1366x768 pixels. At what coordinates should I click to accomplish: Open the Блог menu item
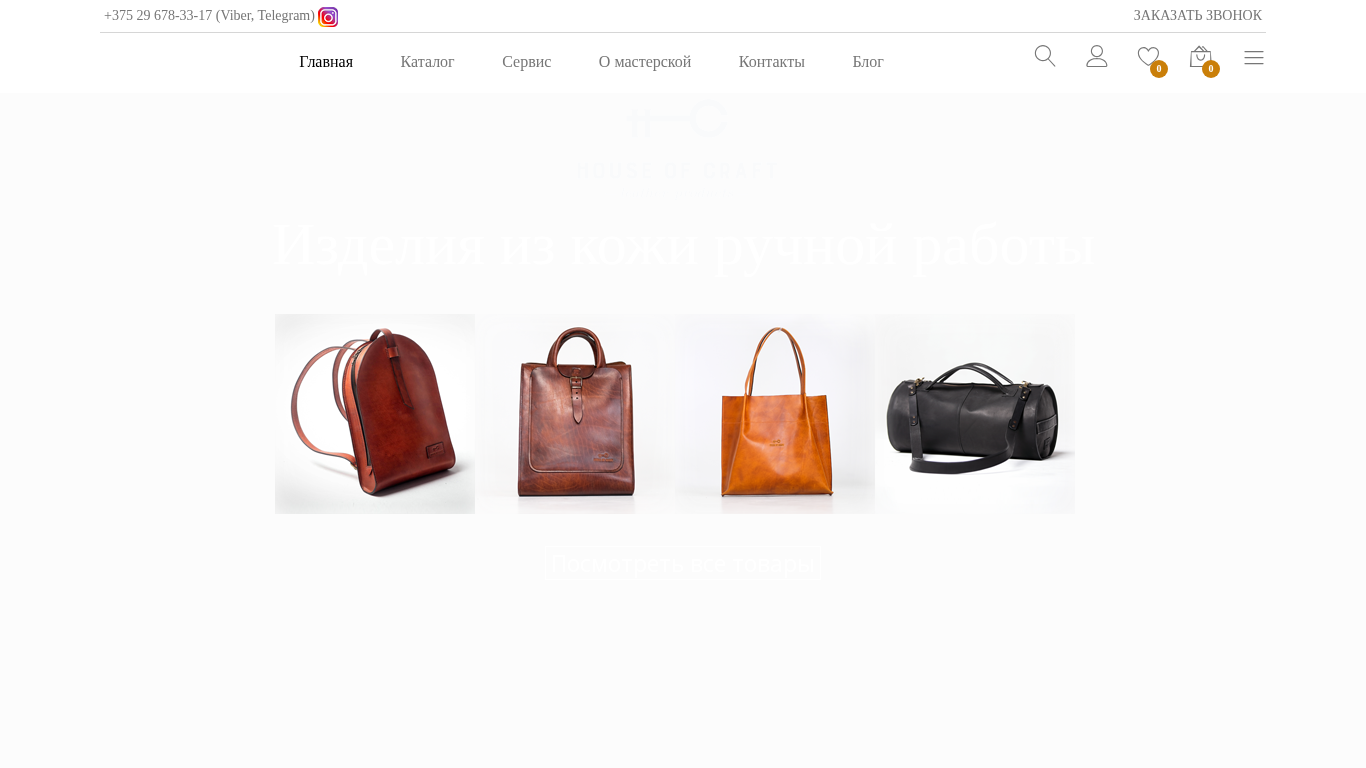[x=868, y=62]
